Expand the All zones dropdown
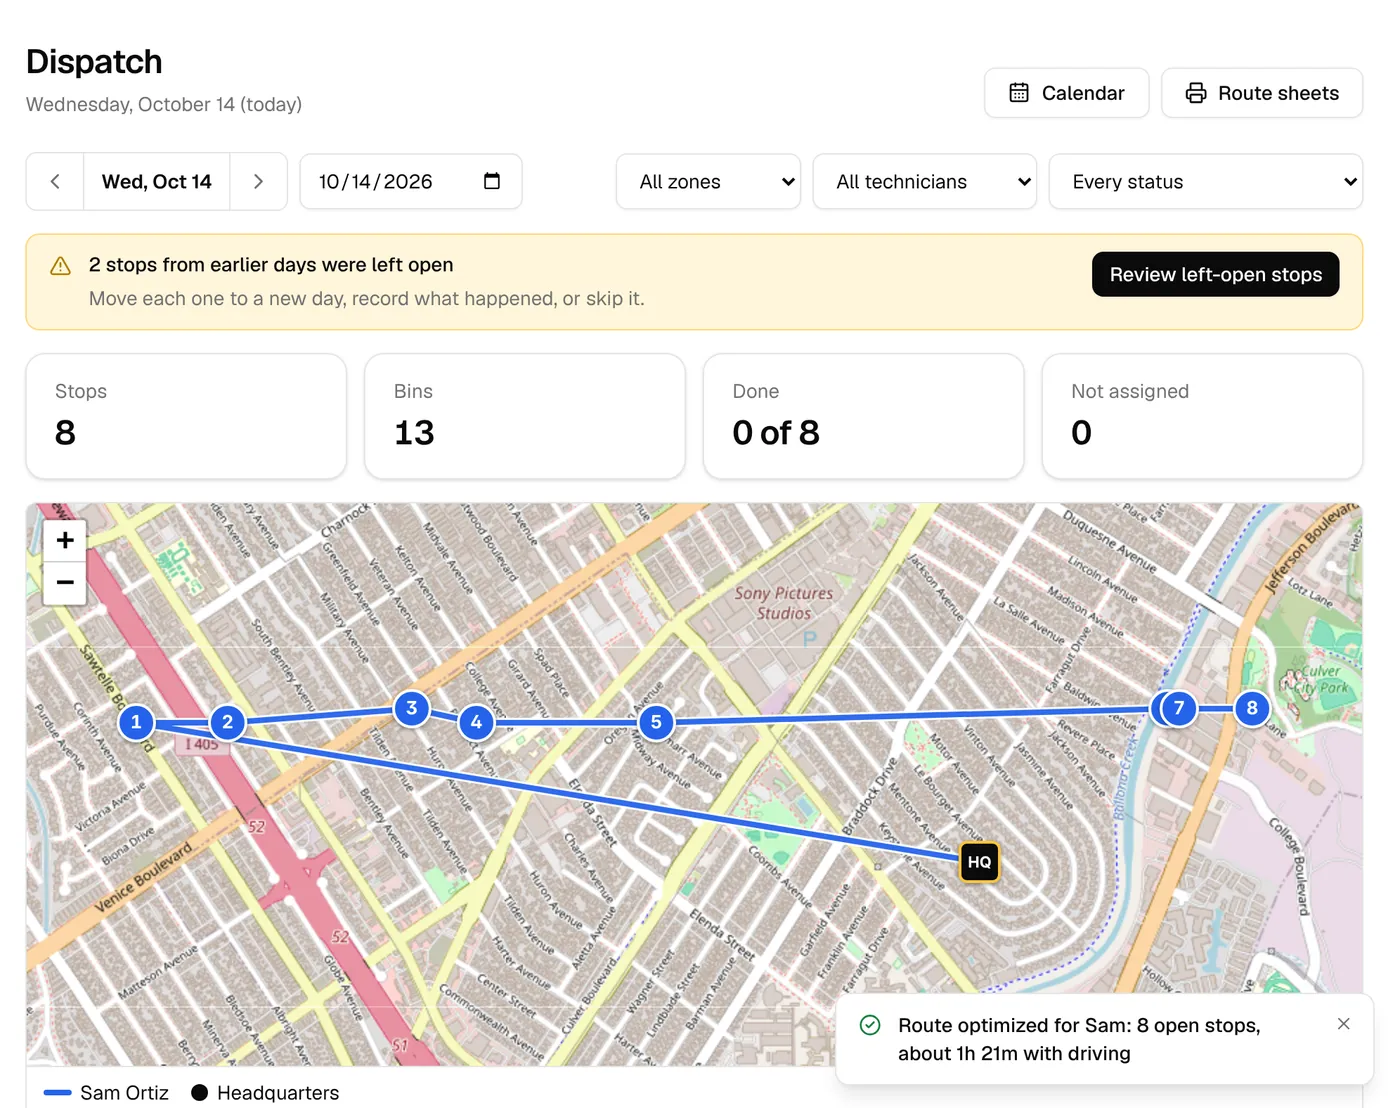1400x1108 pixels. 708,181
